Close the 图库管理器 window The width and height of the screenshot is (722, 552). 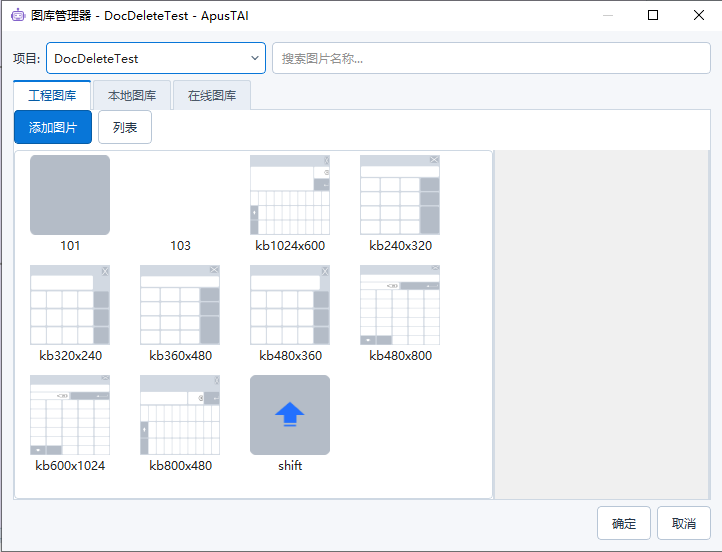coord(699,15)
